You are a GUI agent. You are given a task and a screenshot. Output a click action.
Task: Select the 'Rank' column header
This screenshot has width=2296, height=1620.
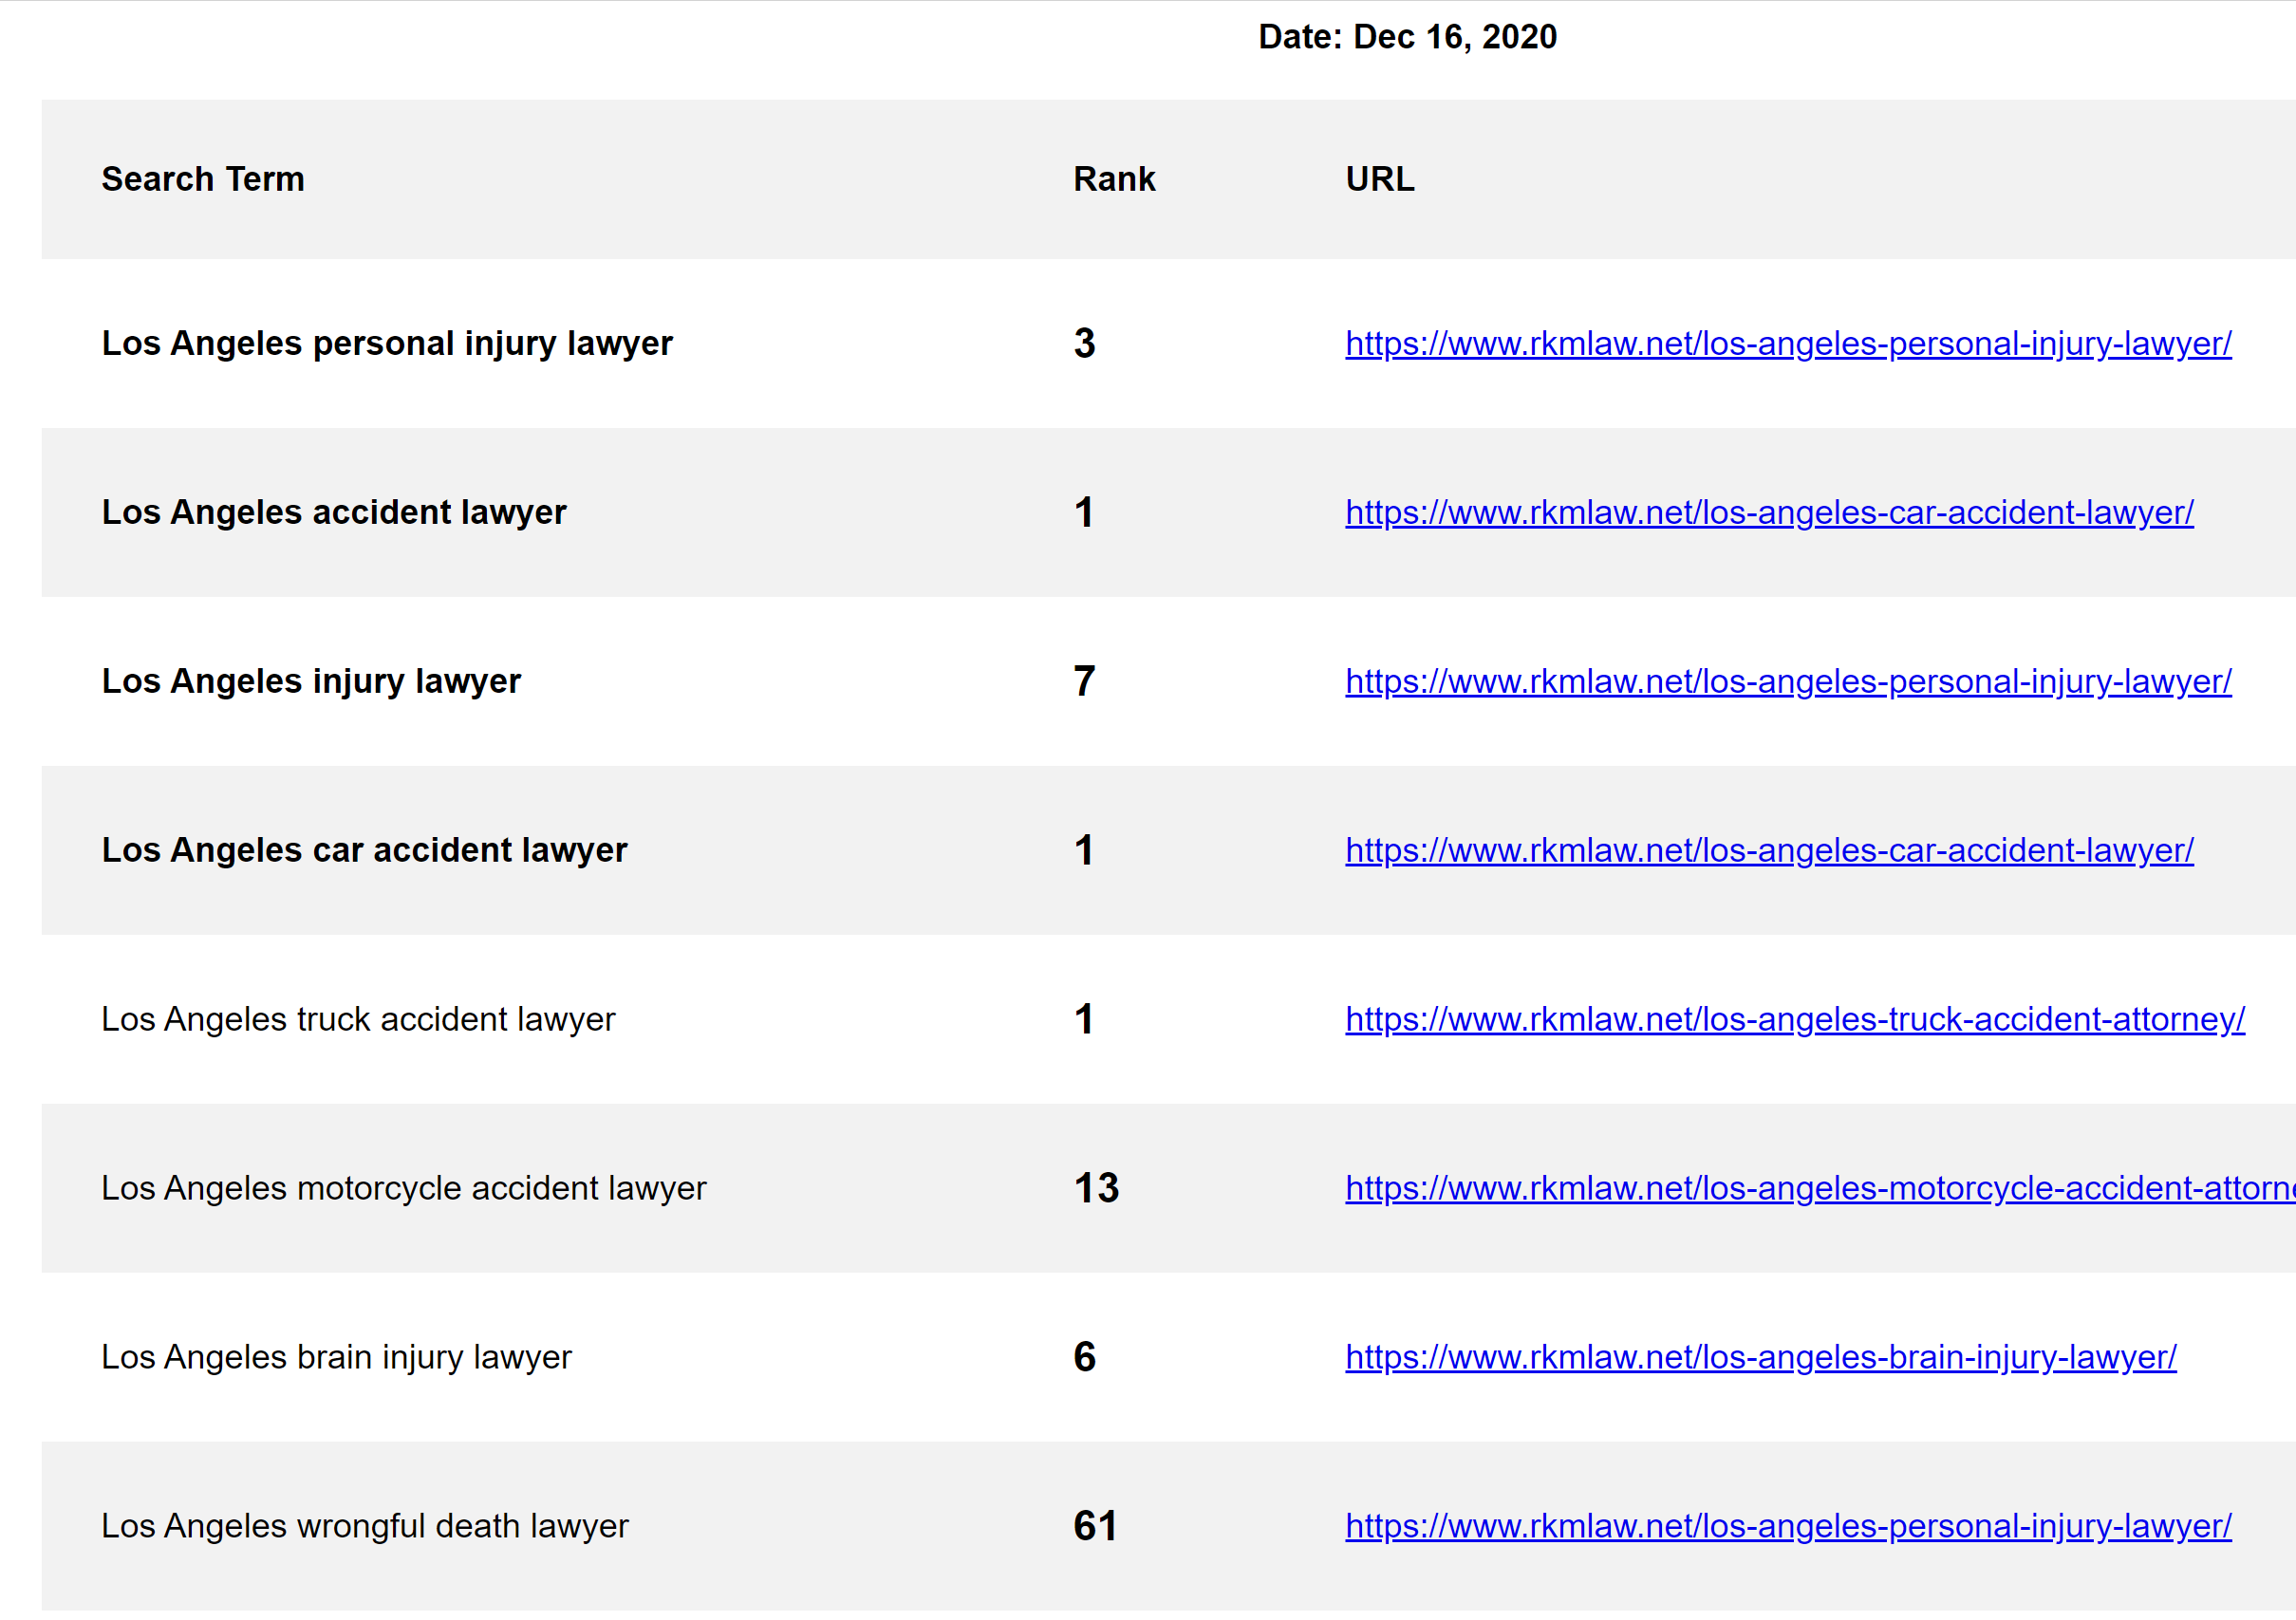click(x=1114, y=179)
